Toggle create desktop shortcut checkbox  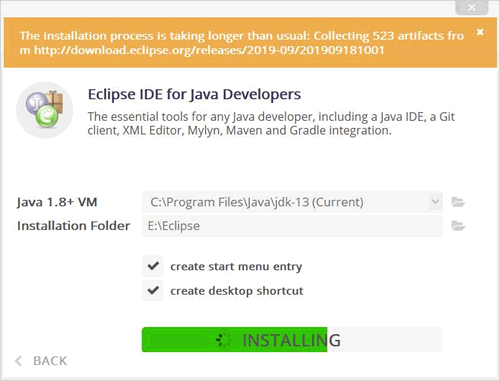pos(153,290)
